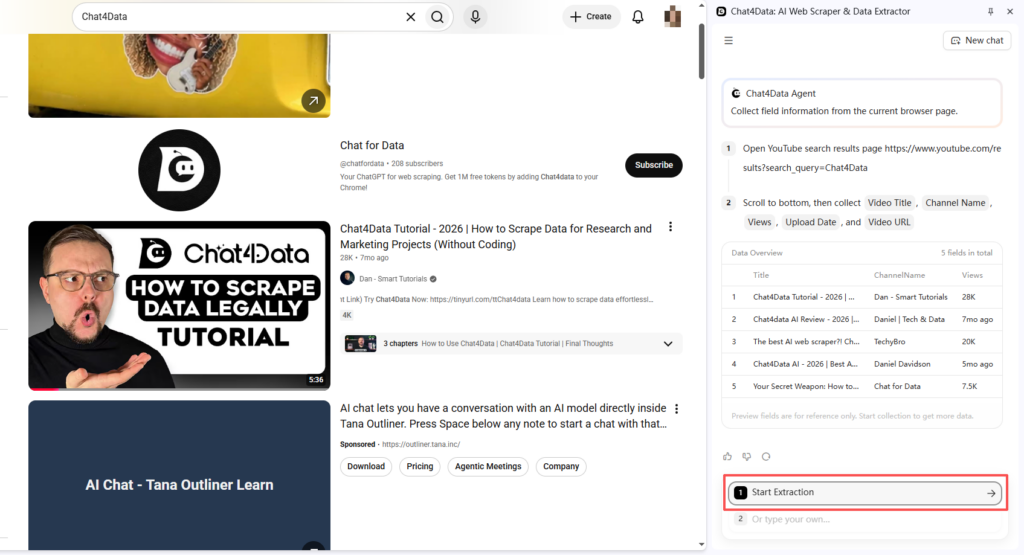The width and height of the screenshot is (1024, 555).
Task: Click the Views column header
Action: (972, 276)
